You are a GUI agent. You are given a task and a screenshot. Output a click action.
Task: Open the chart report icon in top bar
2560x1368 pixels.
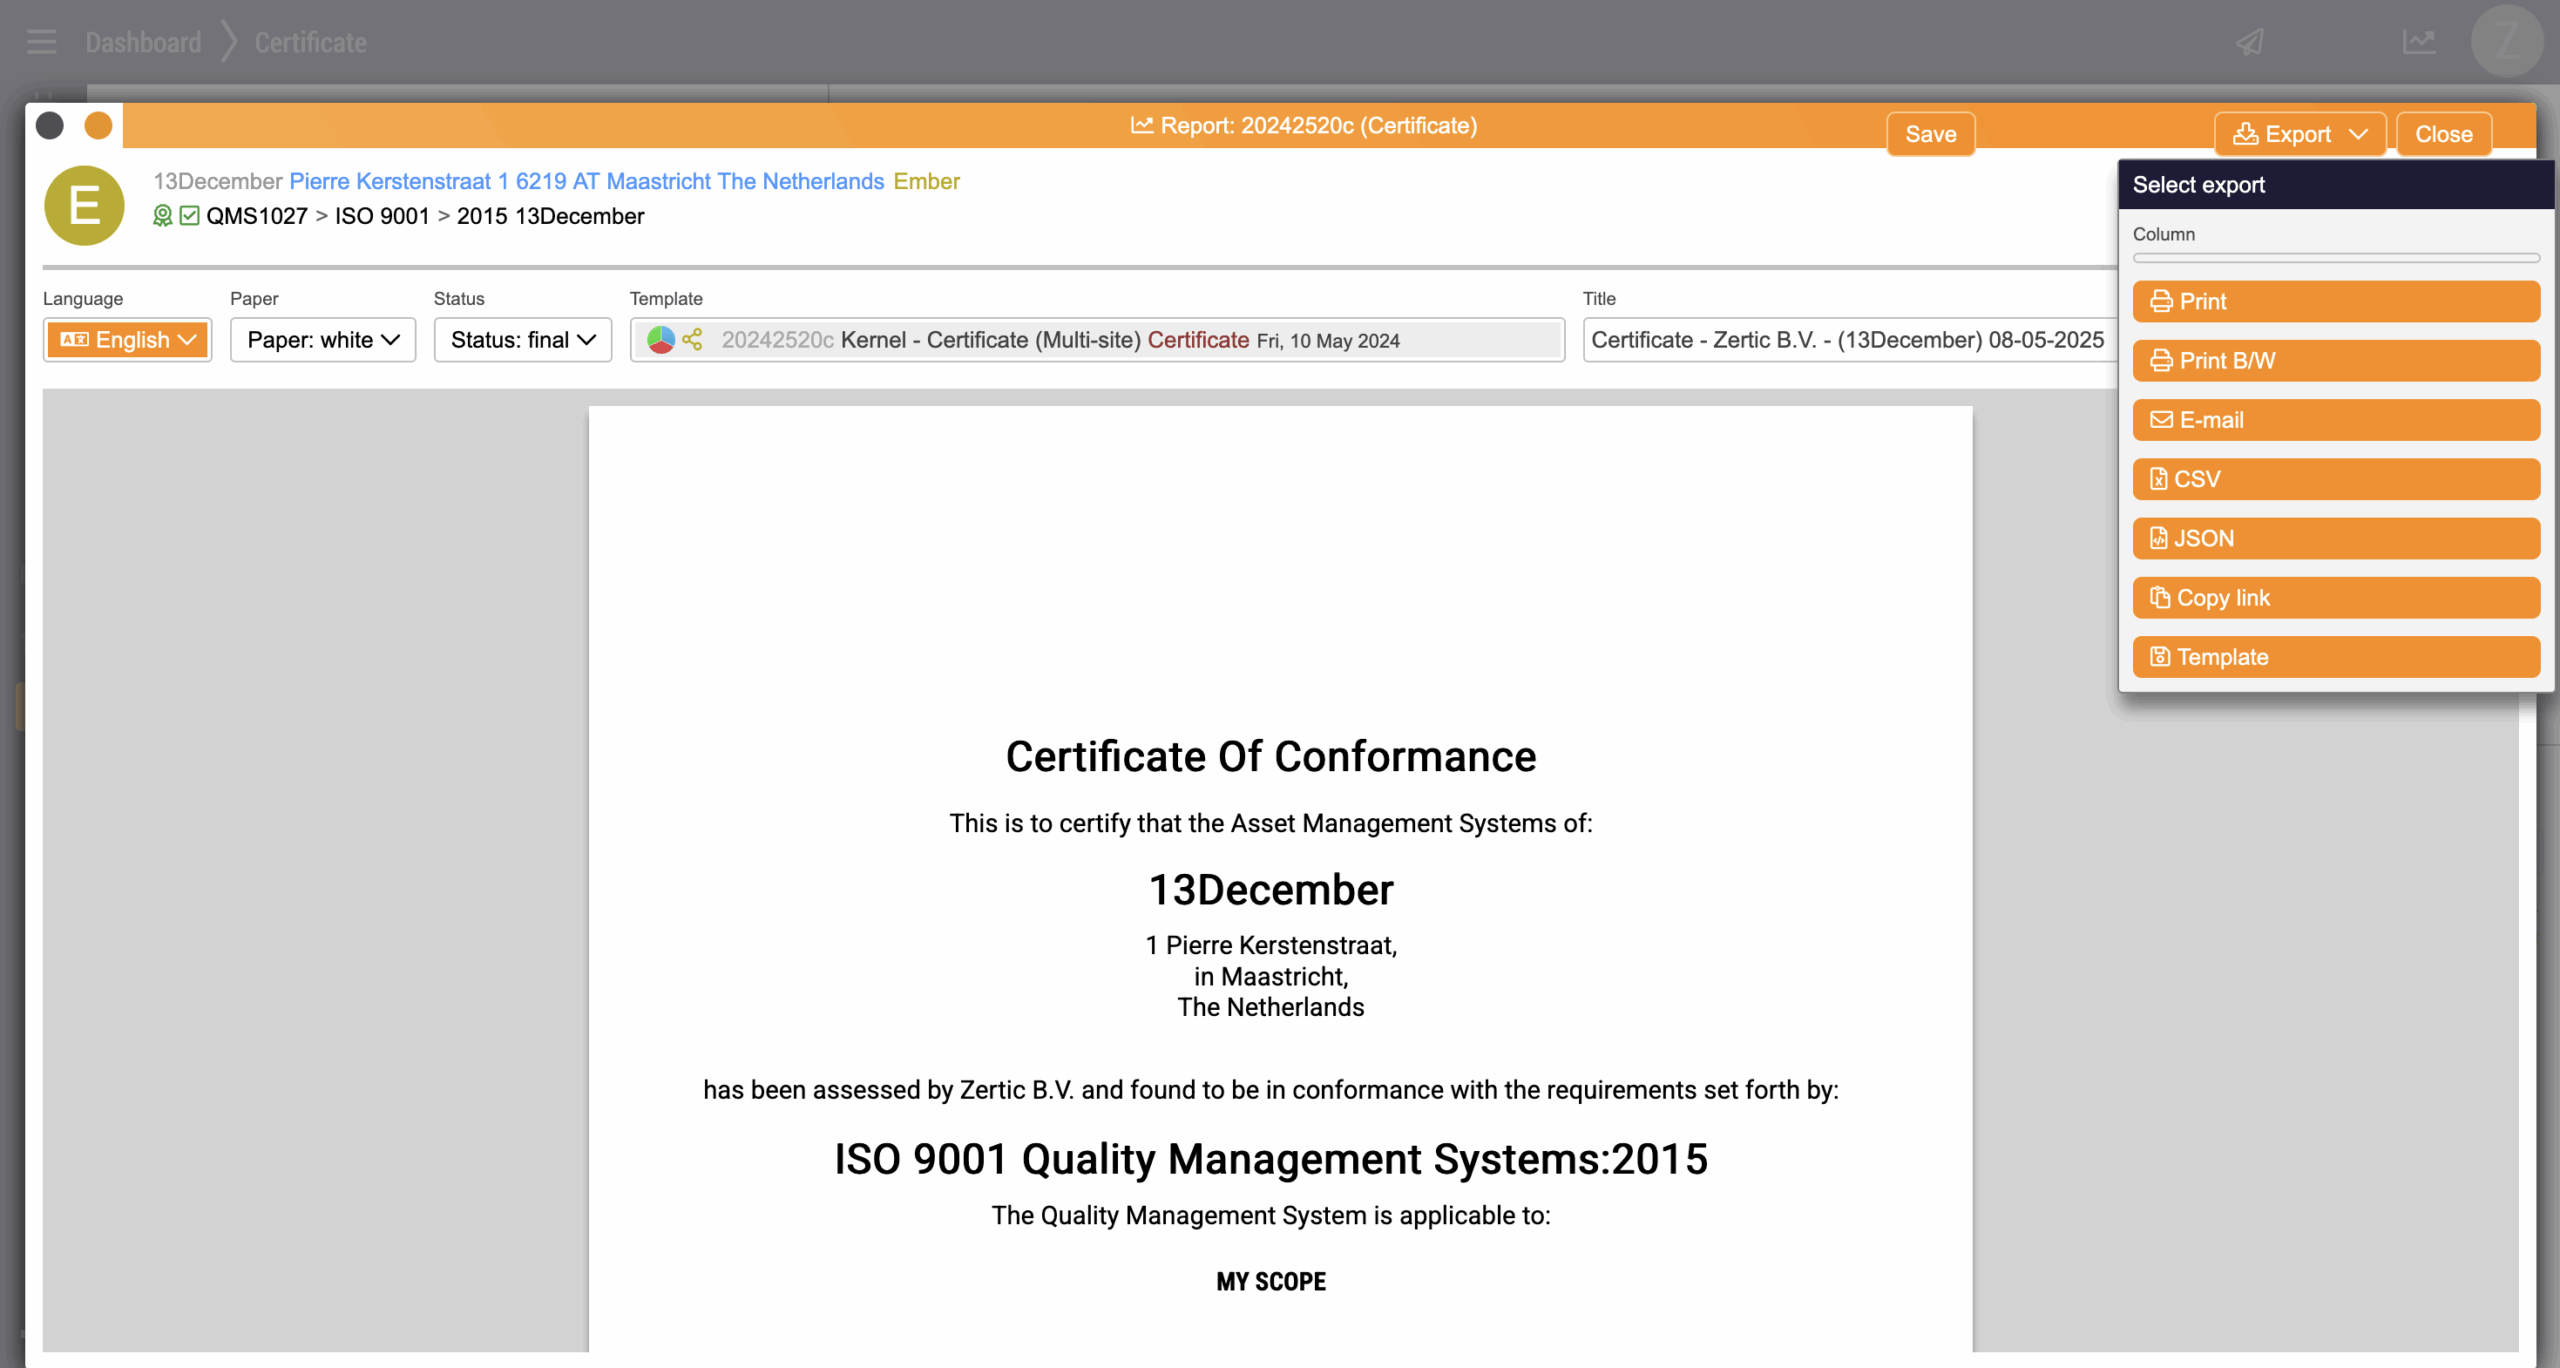tap(2419, 42)
